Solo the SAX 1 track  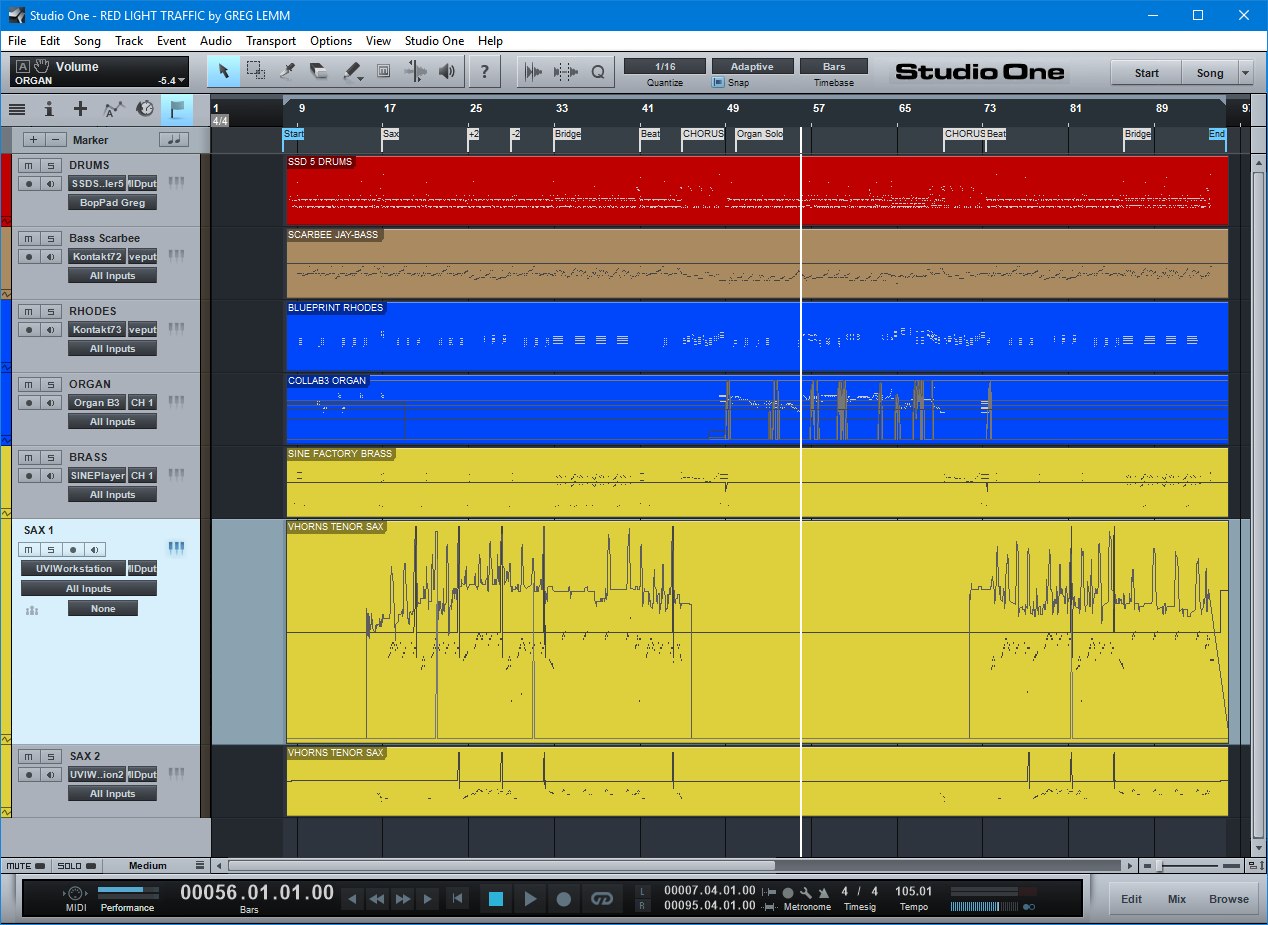tap(50, 549)
